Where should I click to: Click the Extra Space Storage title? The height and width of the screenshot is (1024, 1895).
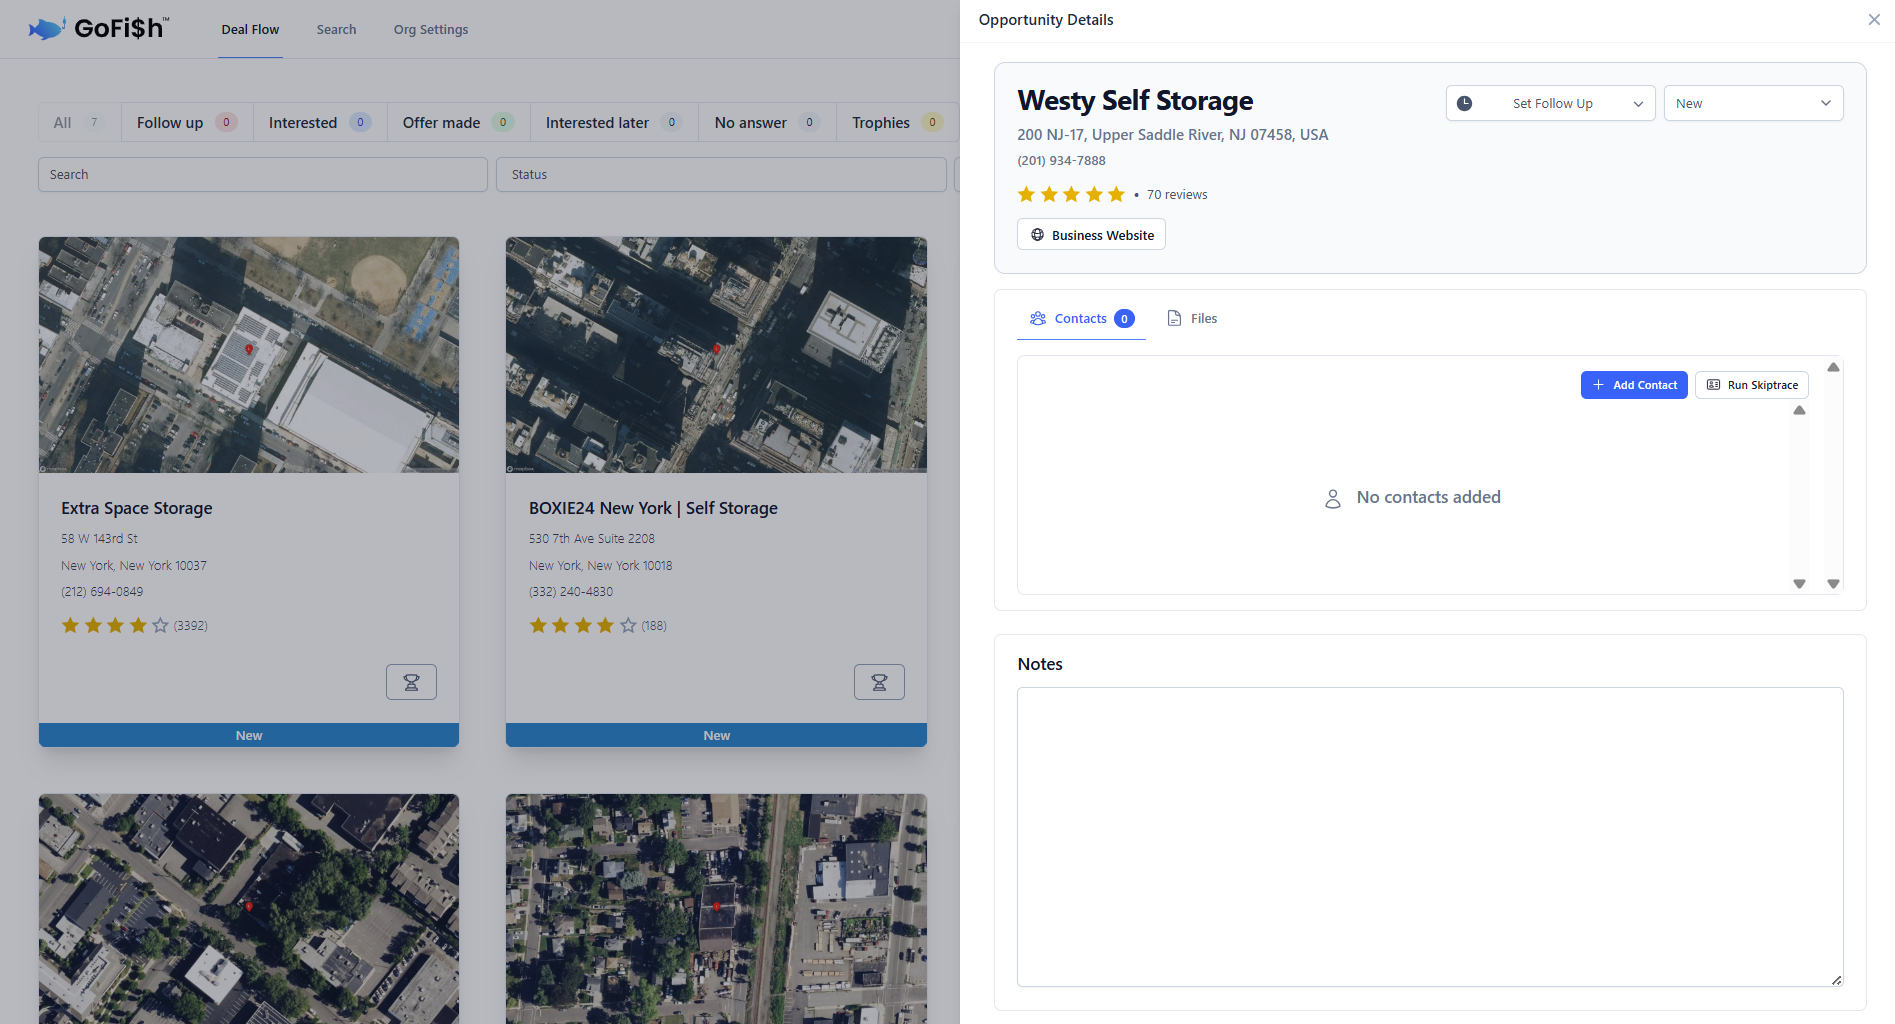click(x=137, y=508)
